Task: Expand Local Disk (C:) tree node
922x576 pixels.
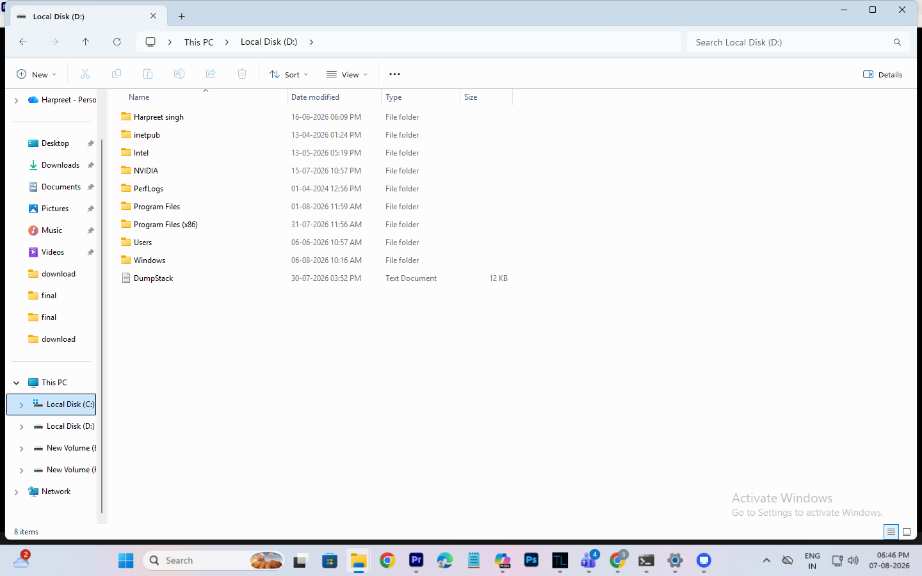Action: coord(21,405)
